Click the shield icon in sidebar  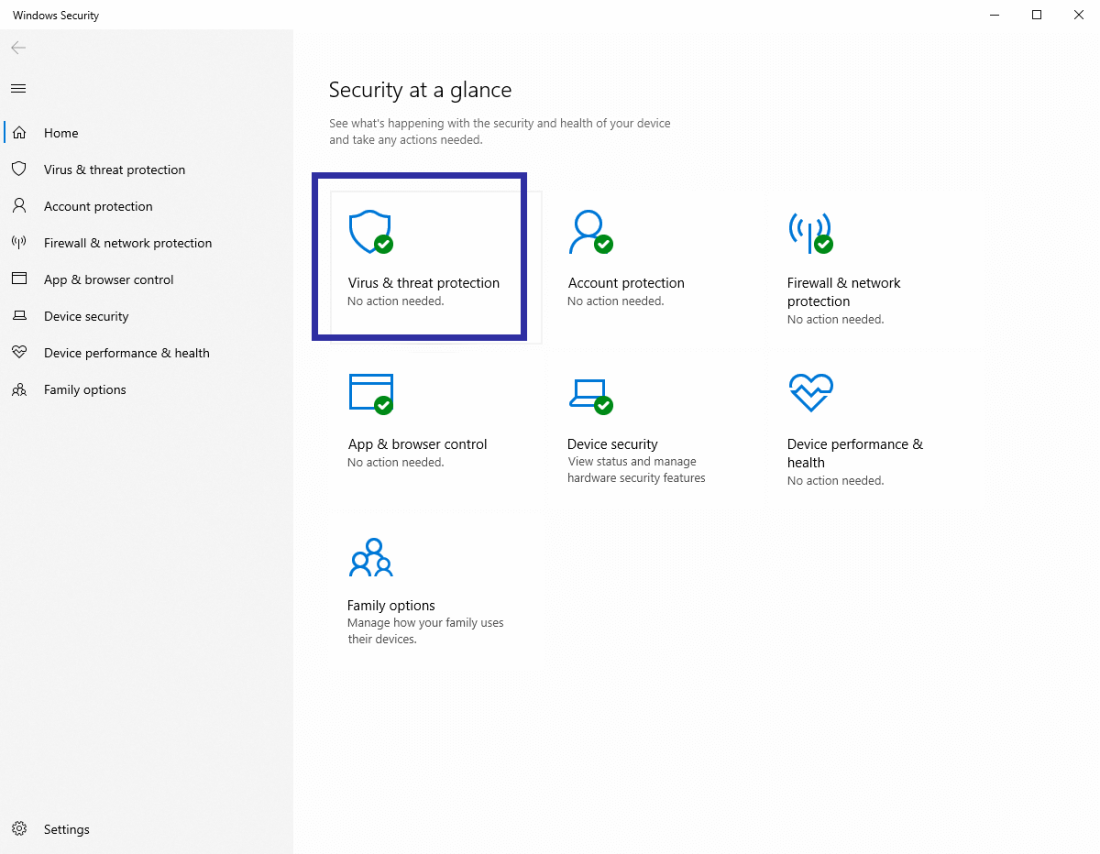coord(19,169)
